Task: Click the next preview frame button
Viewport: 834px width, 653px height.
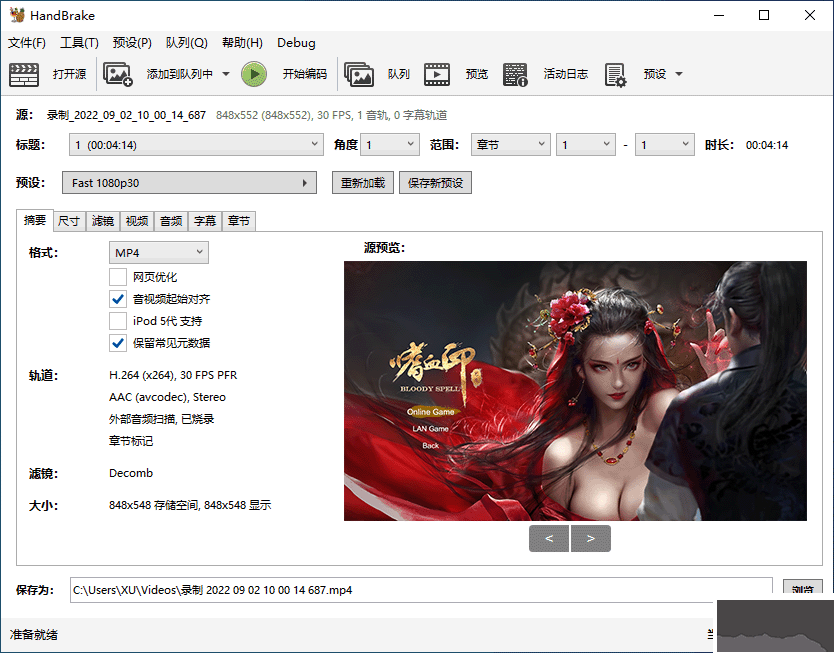Action: (590, 539)
